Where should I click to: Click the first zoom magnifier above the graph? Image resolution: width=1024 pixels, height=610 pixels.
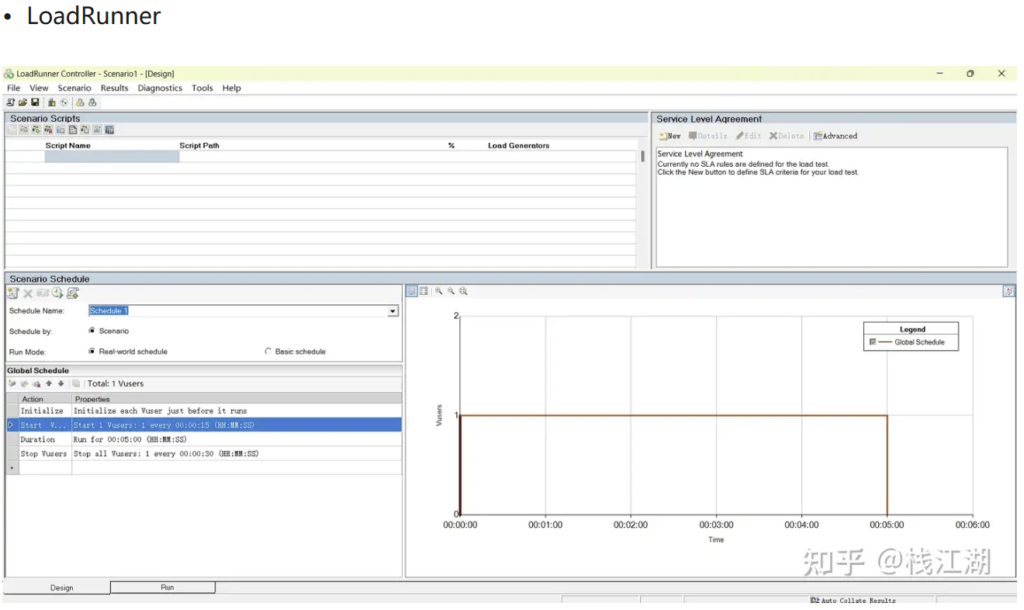(x=439, y=291)
